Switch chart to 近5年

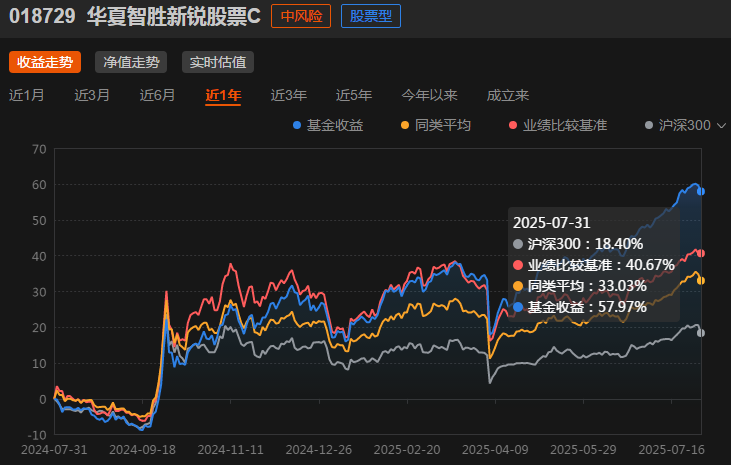click(354, 95)
